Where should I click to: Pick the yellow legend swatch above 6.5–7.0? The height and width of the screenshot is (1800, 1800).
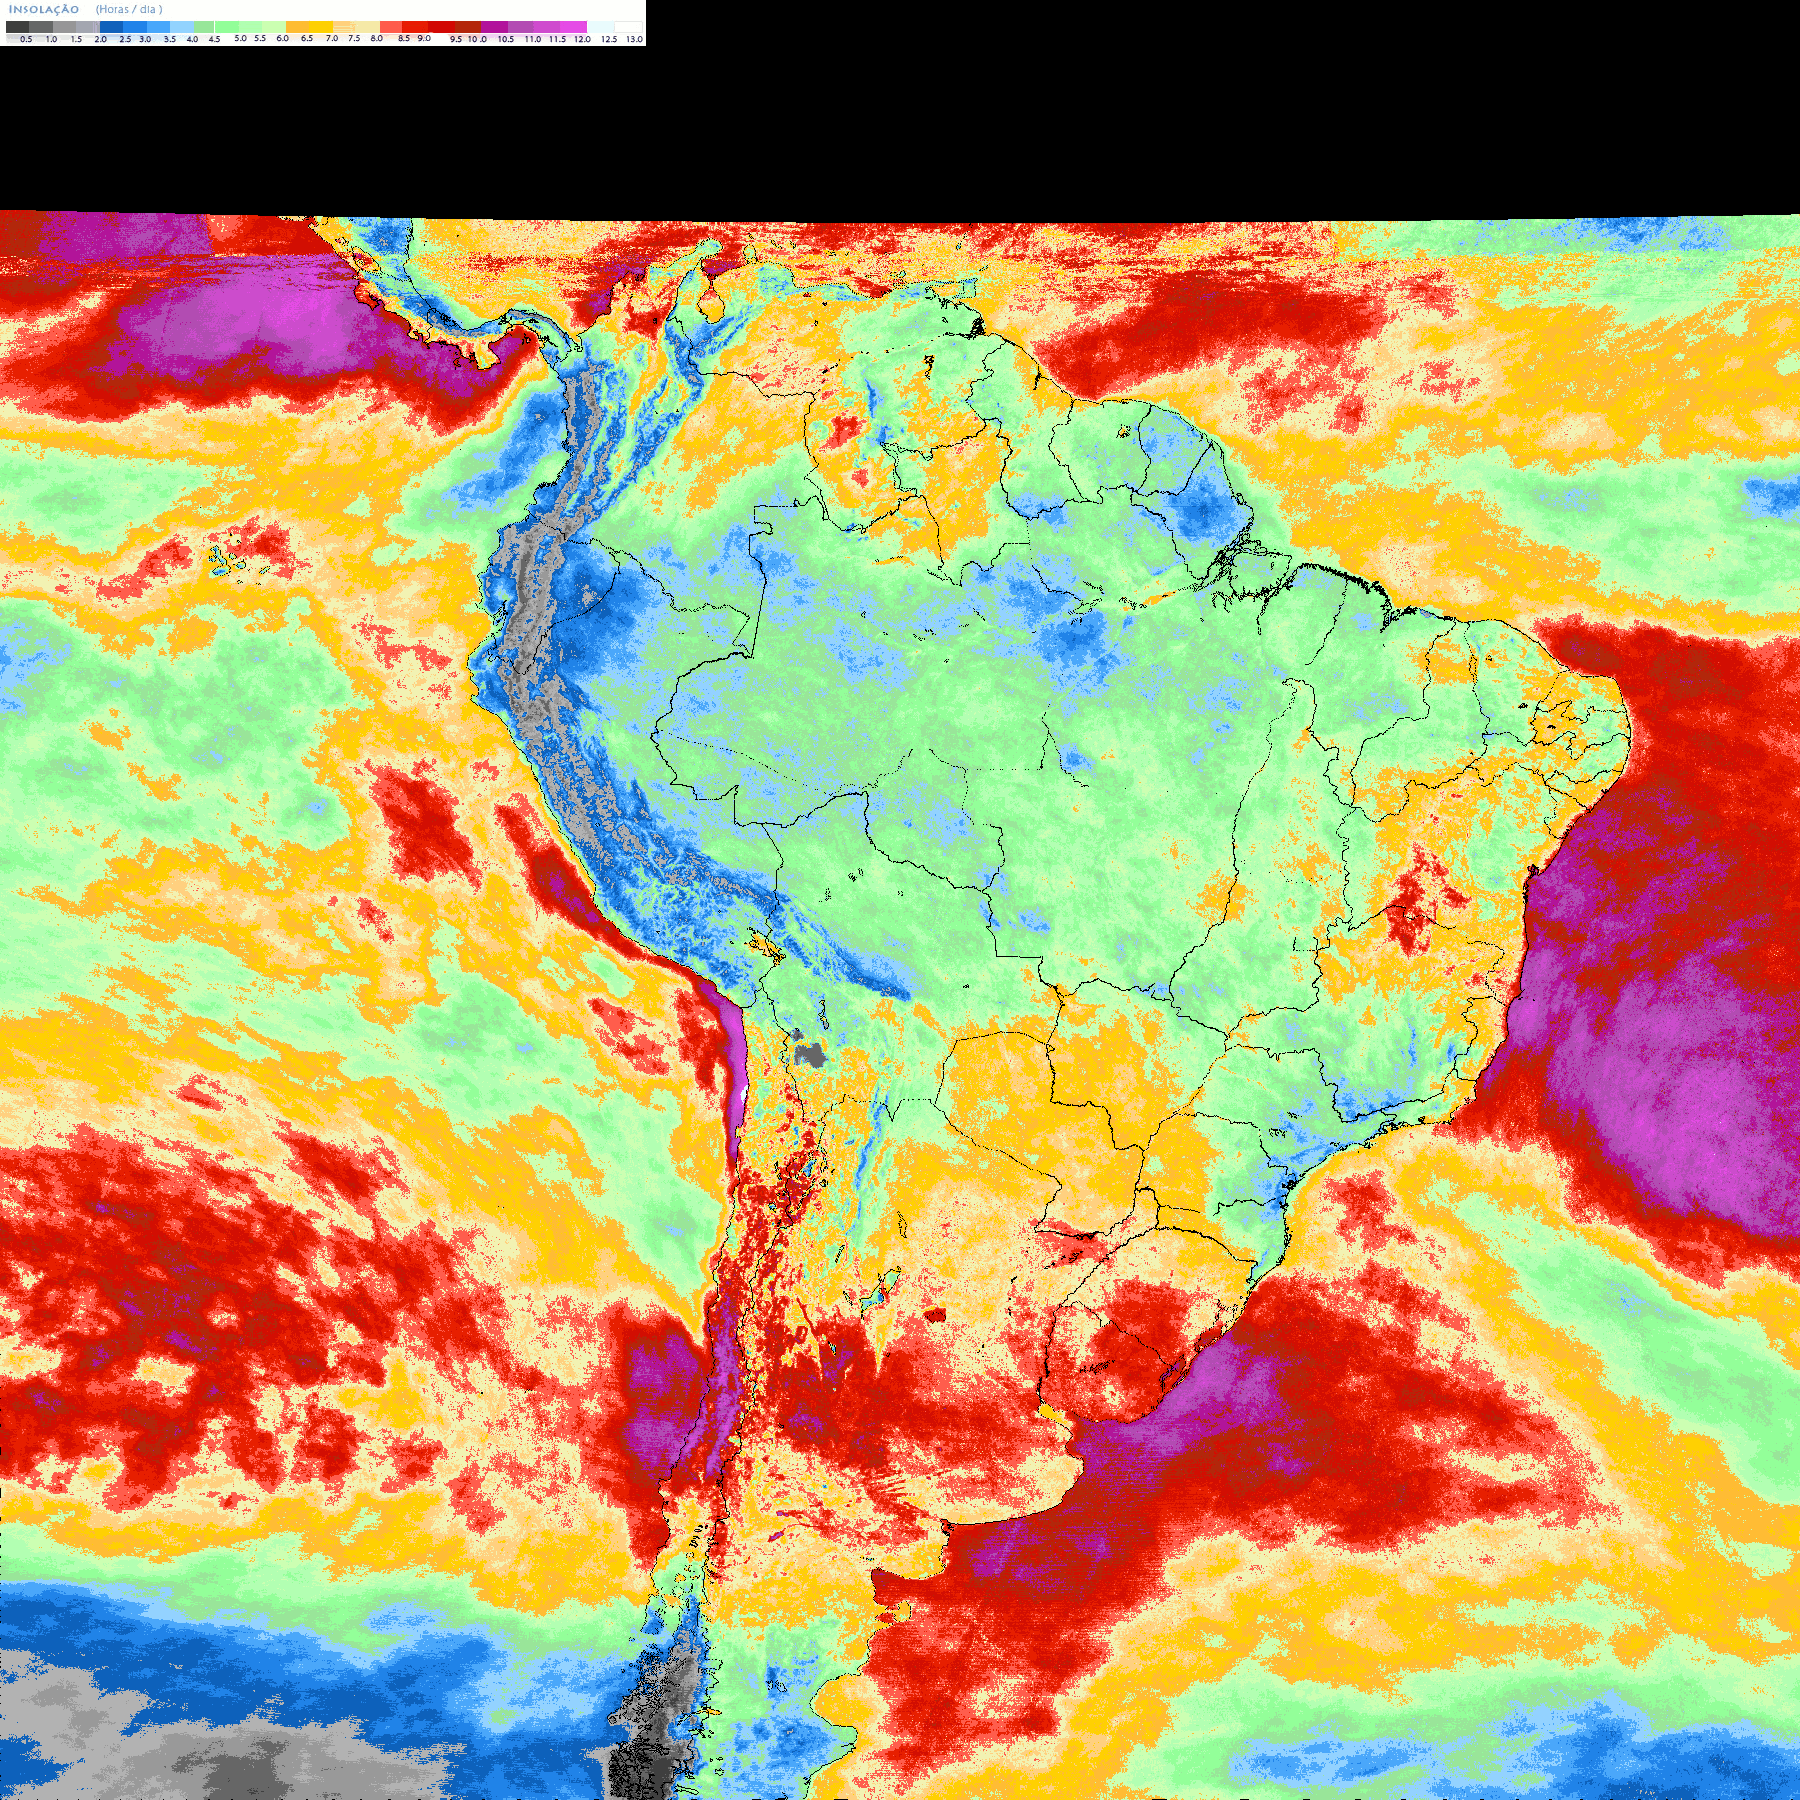point(321,27)
